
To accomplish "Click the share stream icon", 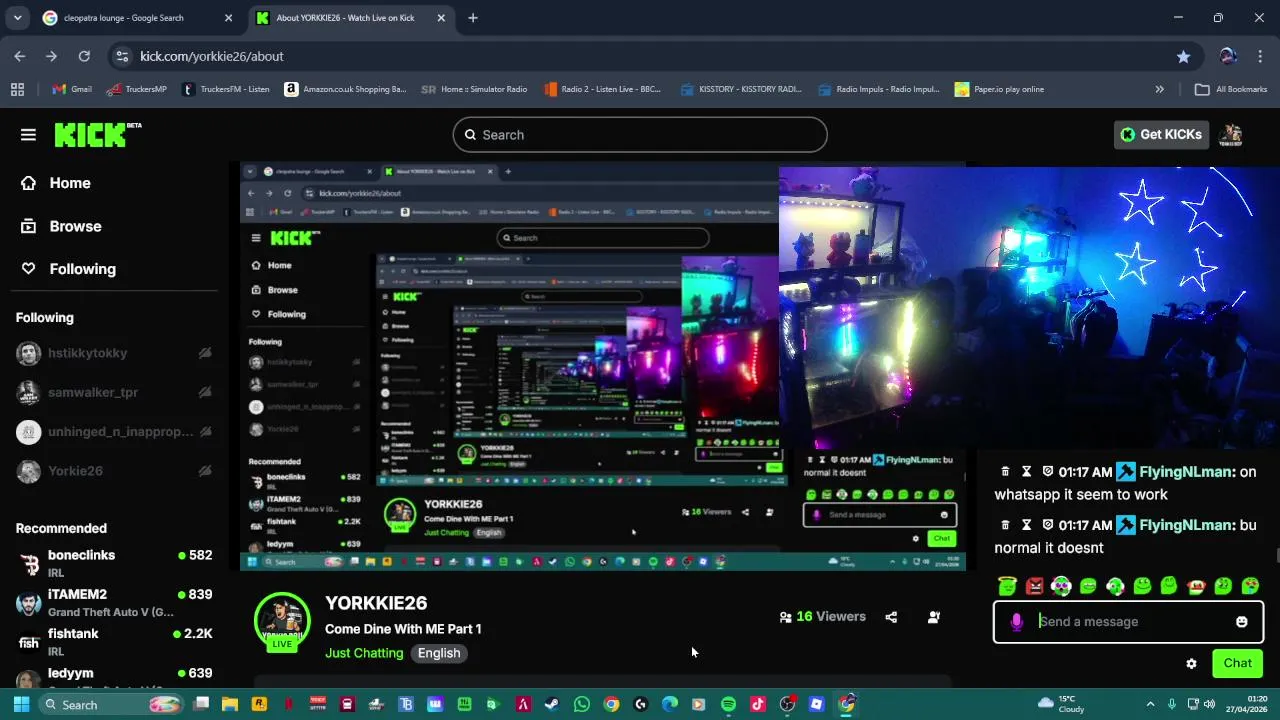I will coord(891,617).
